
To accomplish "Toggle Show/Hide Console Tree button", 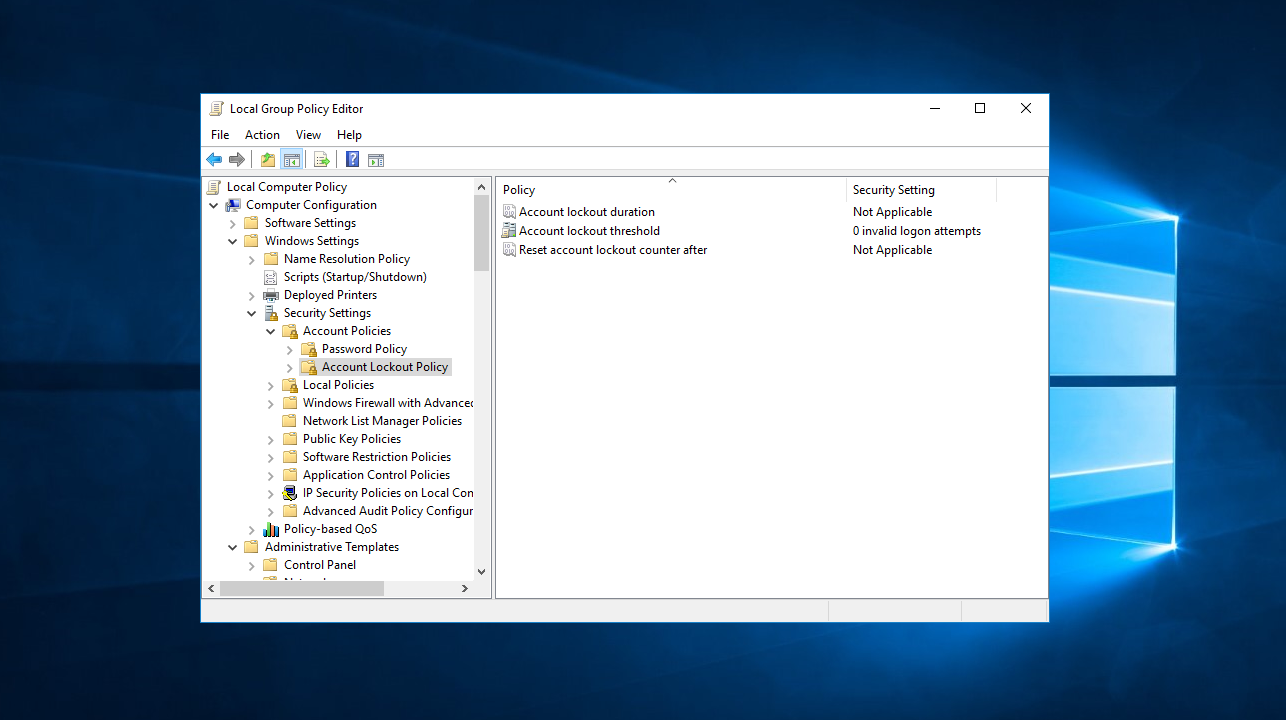I will point(292,160).
